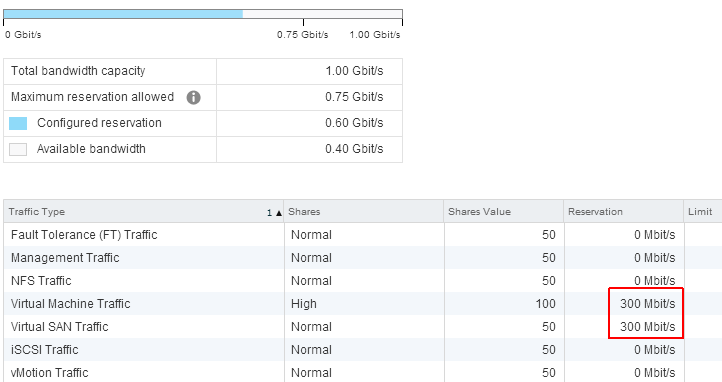Sort by the Traffic Type column header
Screen dimensions: 722x382
(x=144, y=212)
